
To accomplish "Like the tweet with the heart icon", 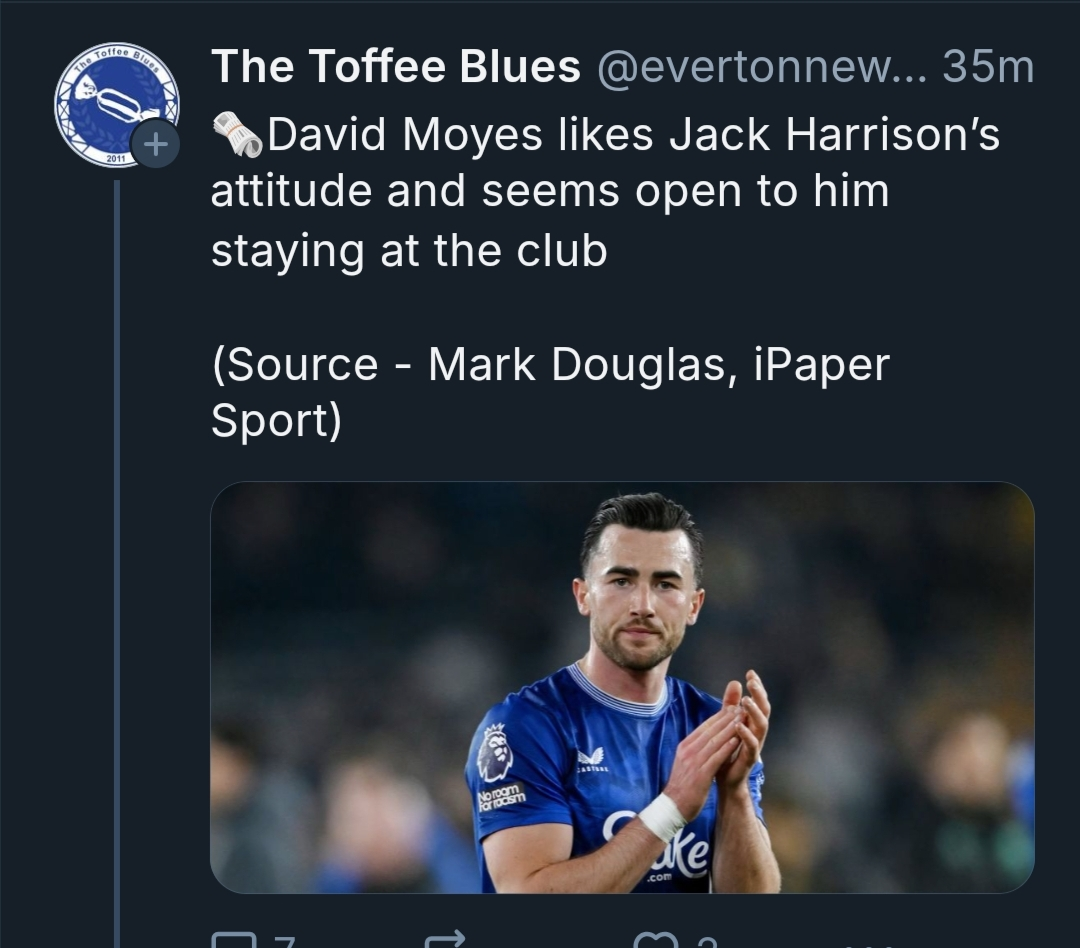I will [657, 942].
